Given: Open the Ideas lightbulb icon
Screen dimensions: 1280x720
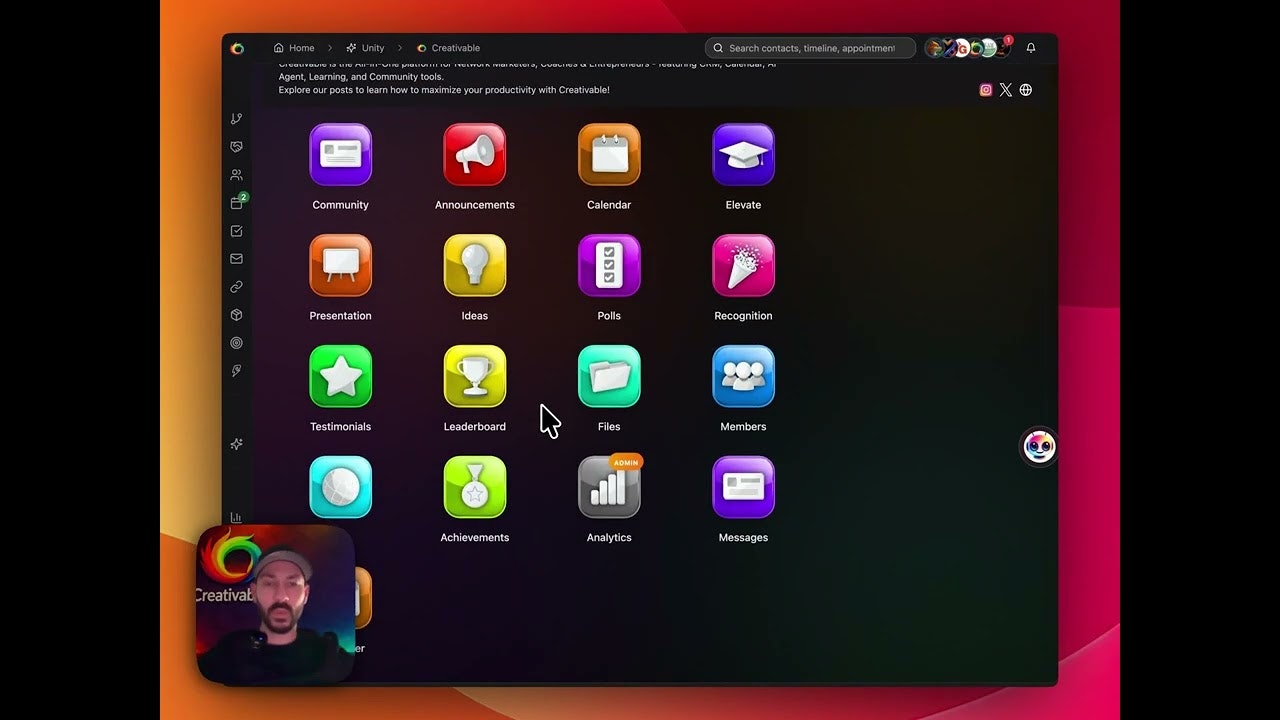Looking at the screenshot, I should 474,265.
